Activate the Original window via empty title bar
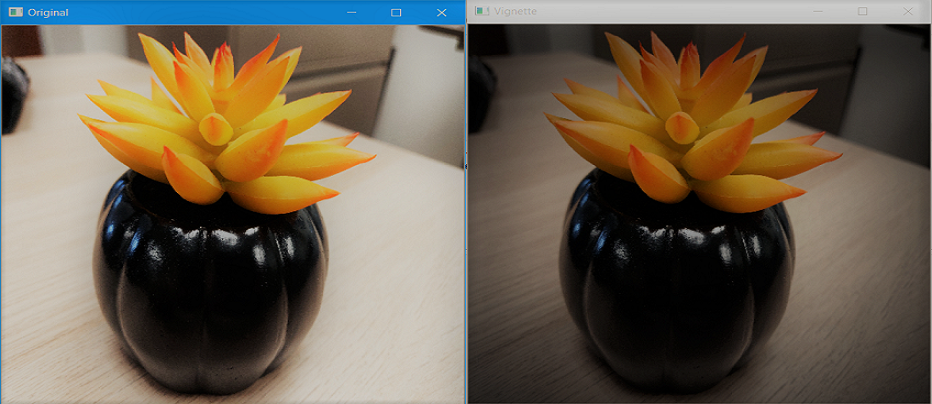Image resolution: width=932 pixels, height=404 pixels. (202, 12)
